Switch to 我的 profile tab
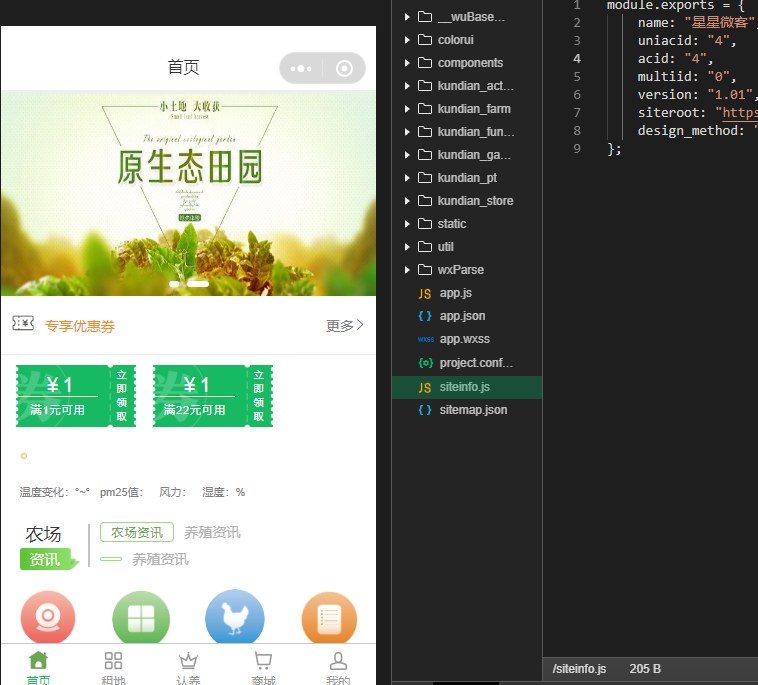 pos(338,667)
